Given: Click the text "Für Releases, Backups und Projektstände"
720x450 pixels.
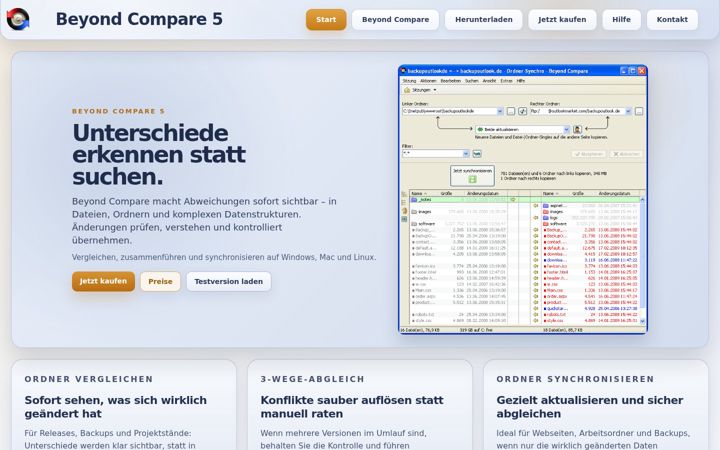Looking at the screenshot, I should (x=108, y=433).
